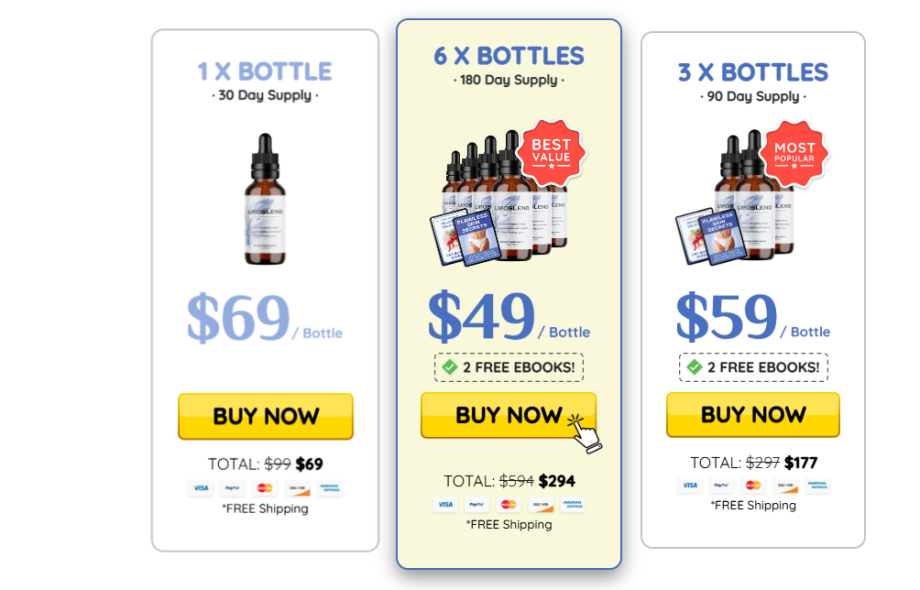The width and height of the screenshot is (920, 590).
Task: Click the single bottle product image
Action: [265, 199]
